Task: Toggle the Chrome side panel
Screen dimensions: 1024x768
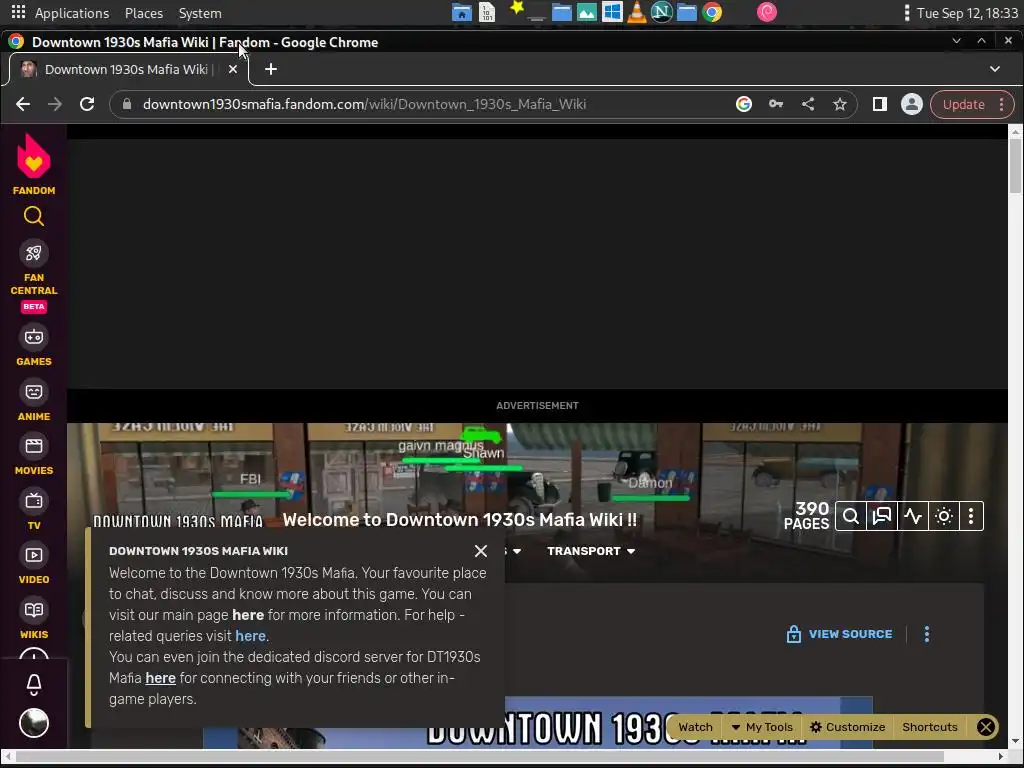Action: 880,104
